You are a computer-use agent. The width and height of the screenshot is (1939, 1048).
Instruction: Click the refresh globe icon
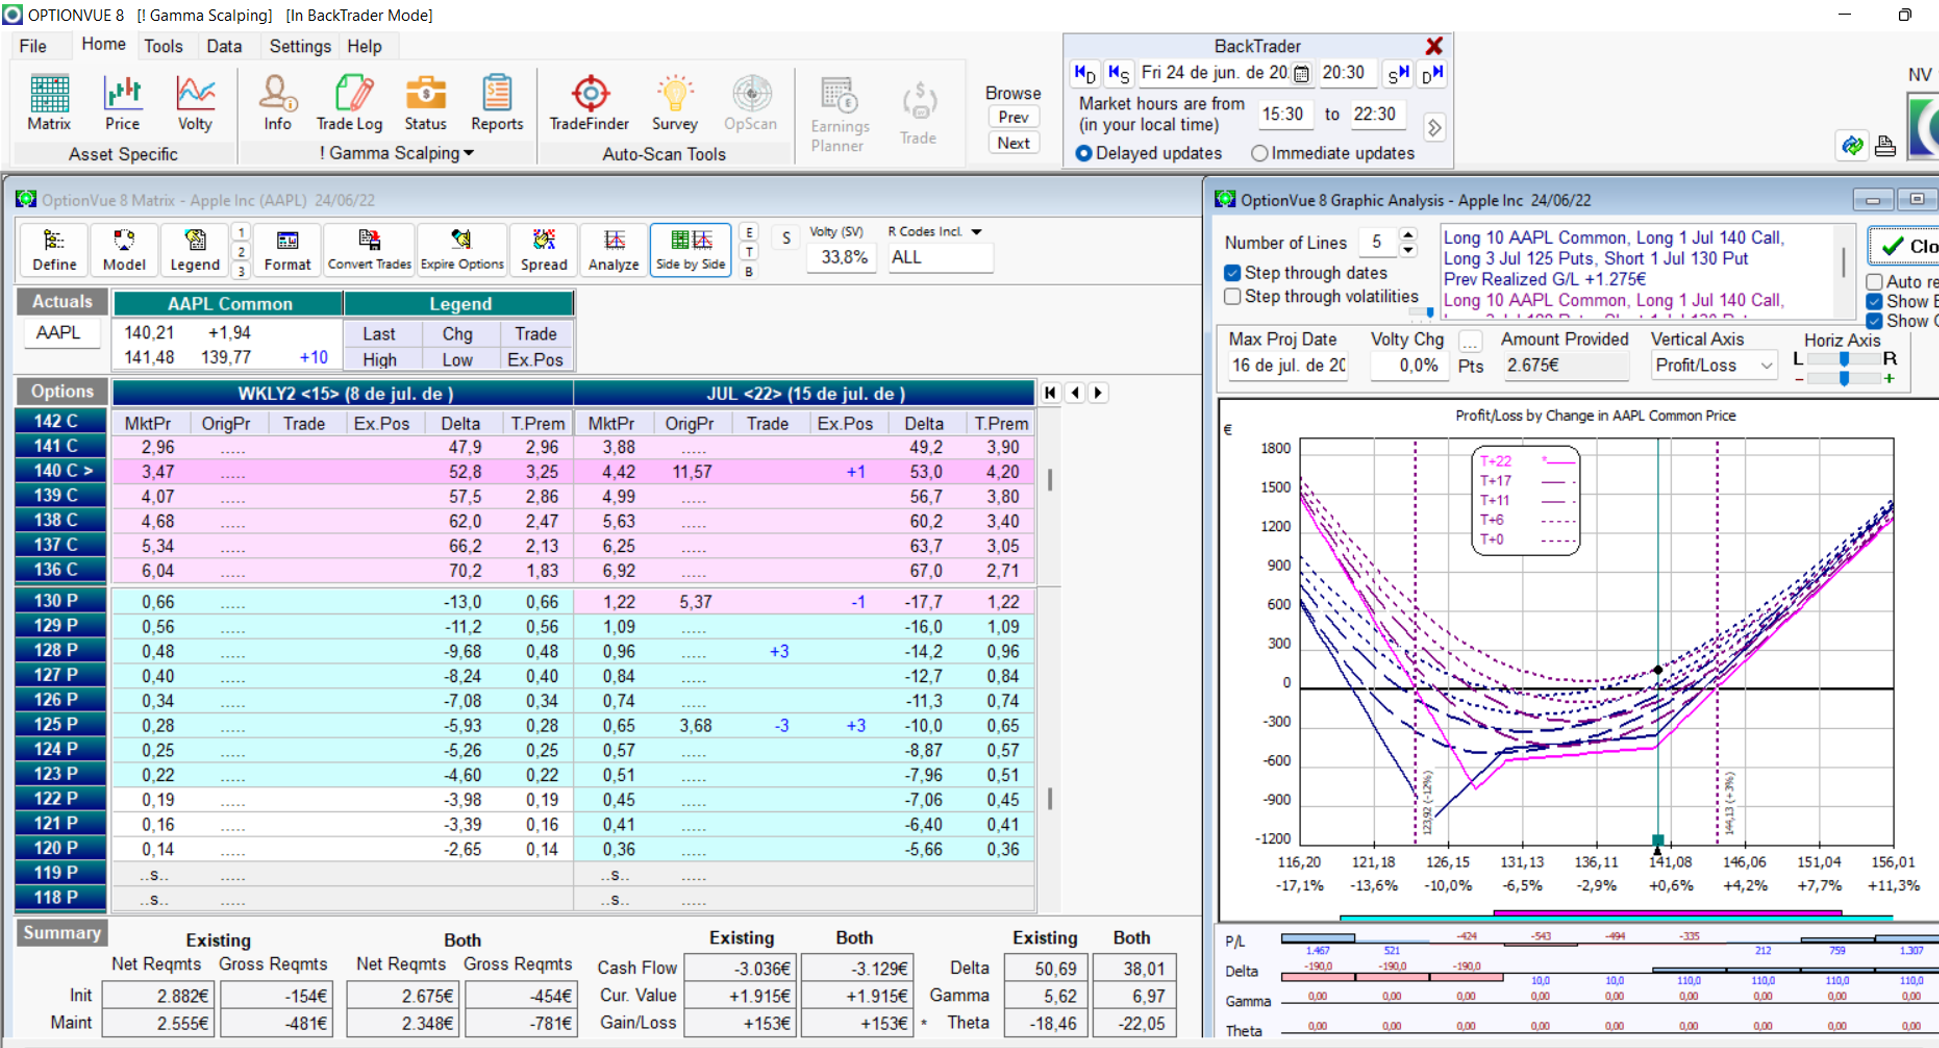pyautogui.click(x=1852, y=146)
